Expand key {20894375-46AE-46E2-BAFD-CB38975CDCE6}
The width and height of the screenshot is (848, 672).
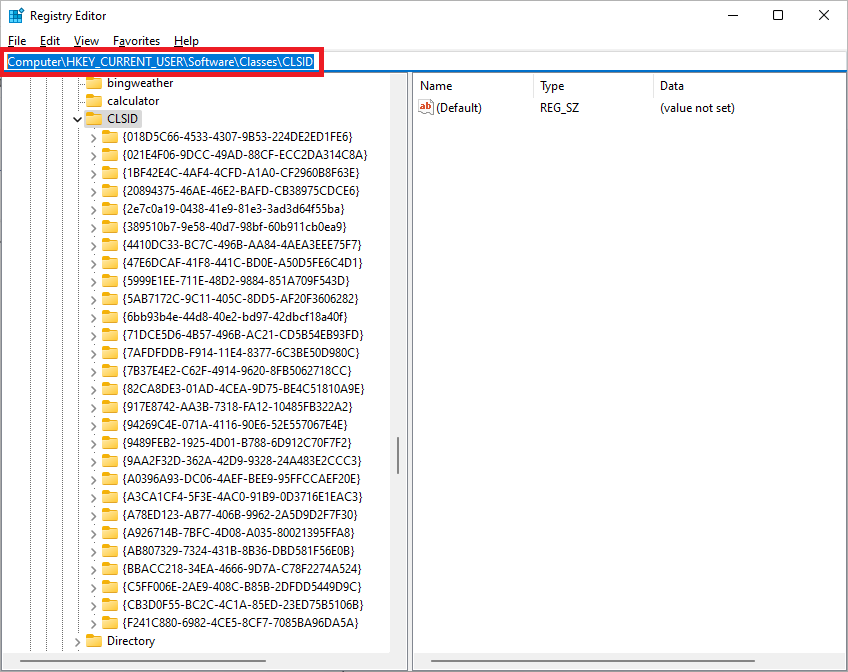(93, 192)
